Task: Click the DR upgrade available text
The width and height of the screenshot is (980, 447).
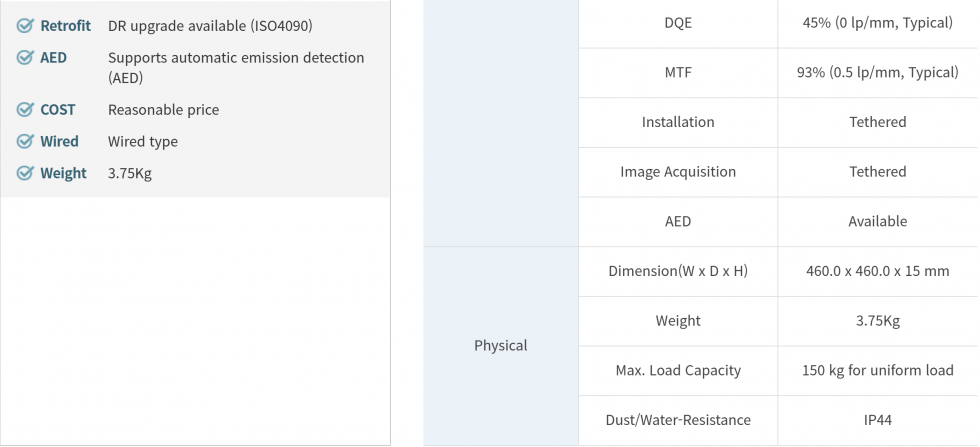Action: [216, 26]
